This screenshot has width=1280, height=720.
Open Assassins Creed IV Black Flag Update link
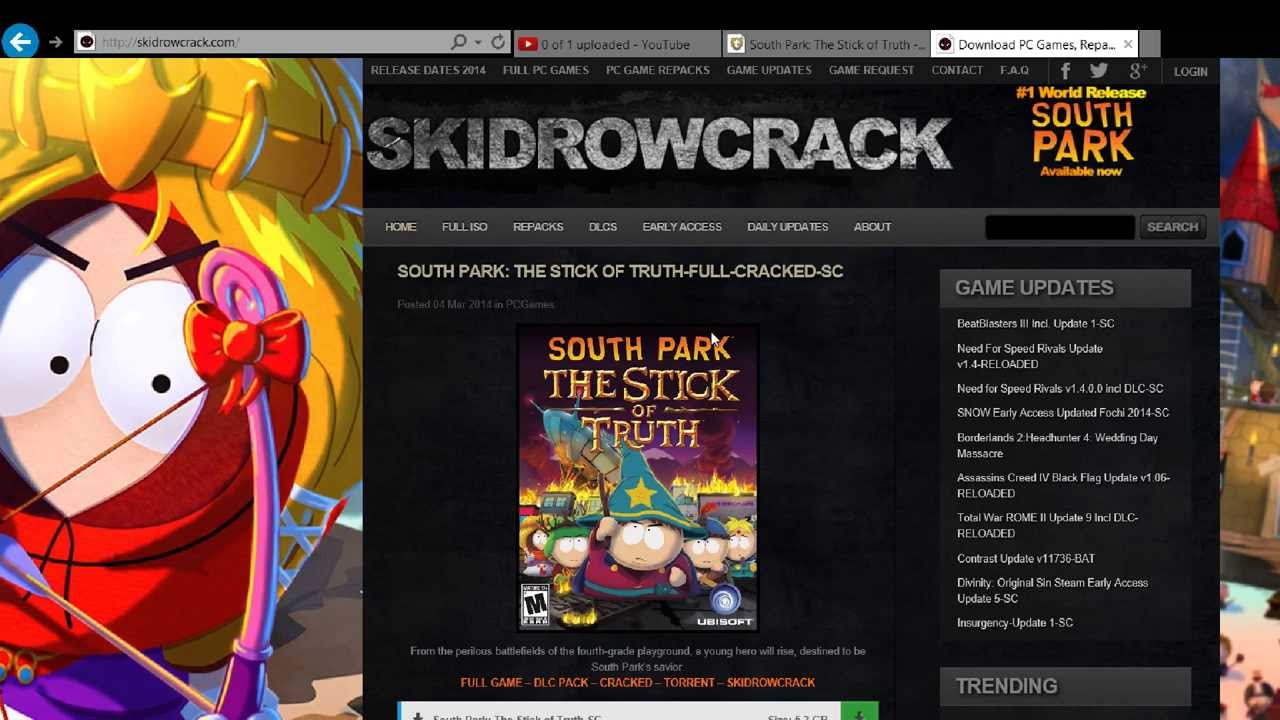pyautogui.click(x=1063, y=485)
